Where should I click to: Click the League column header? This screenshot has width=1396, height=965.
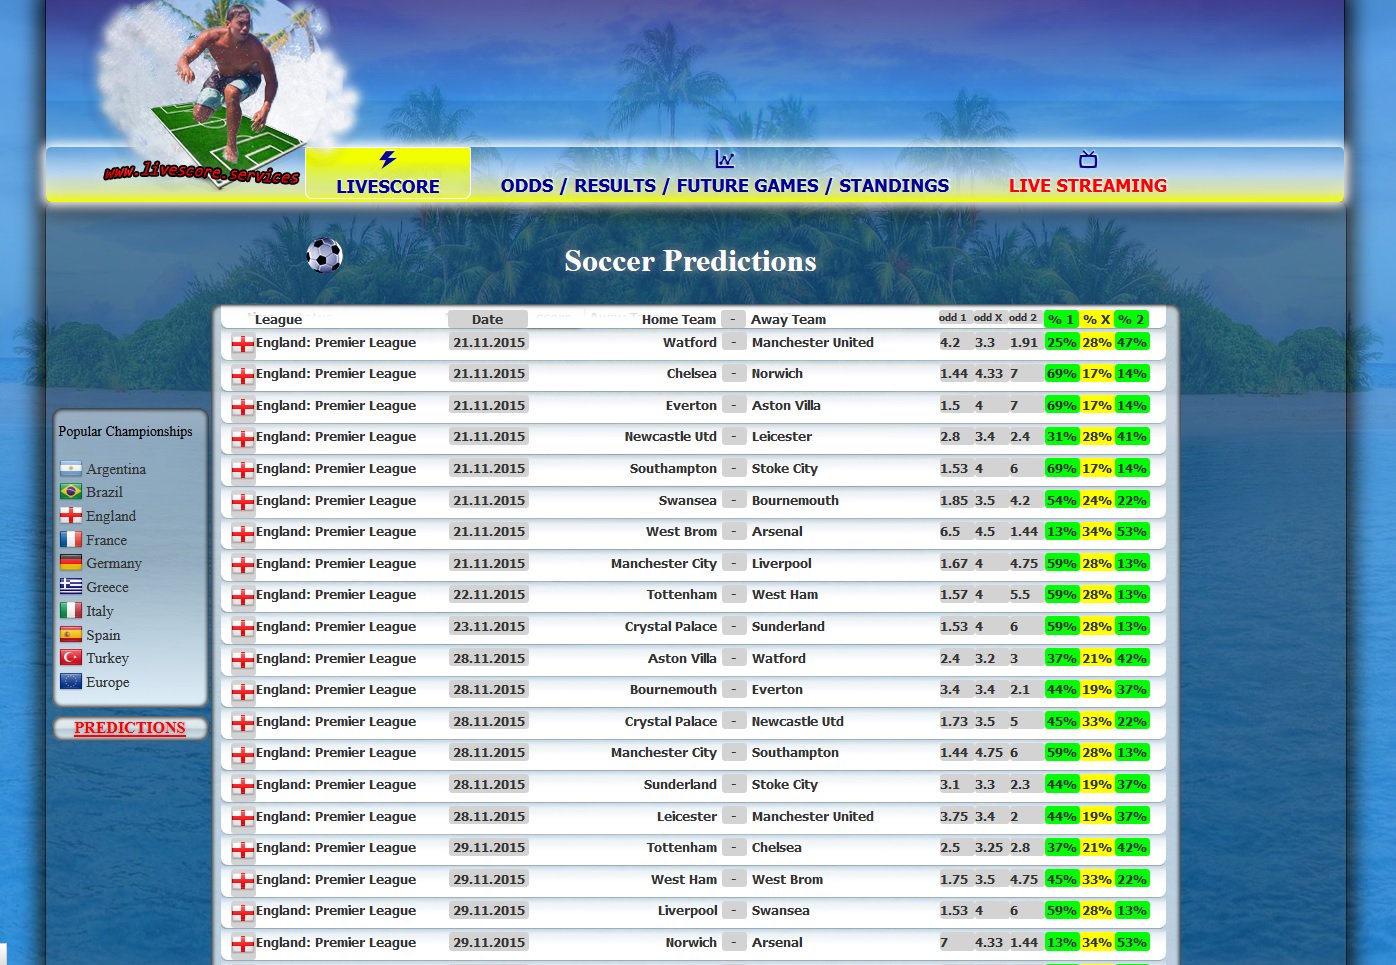[278, 320]
